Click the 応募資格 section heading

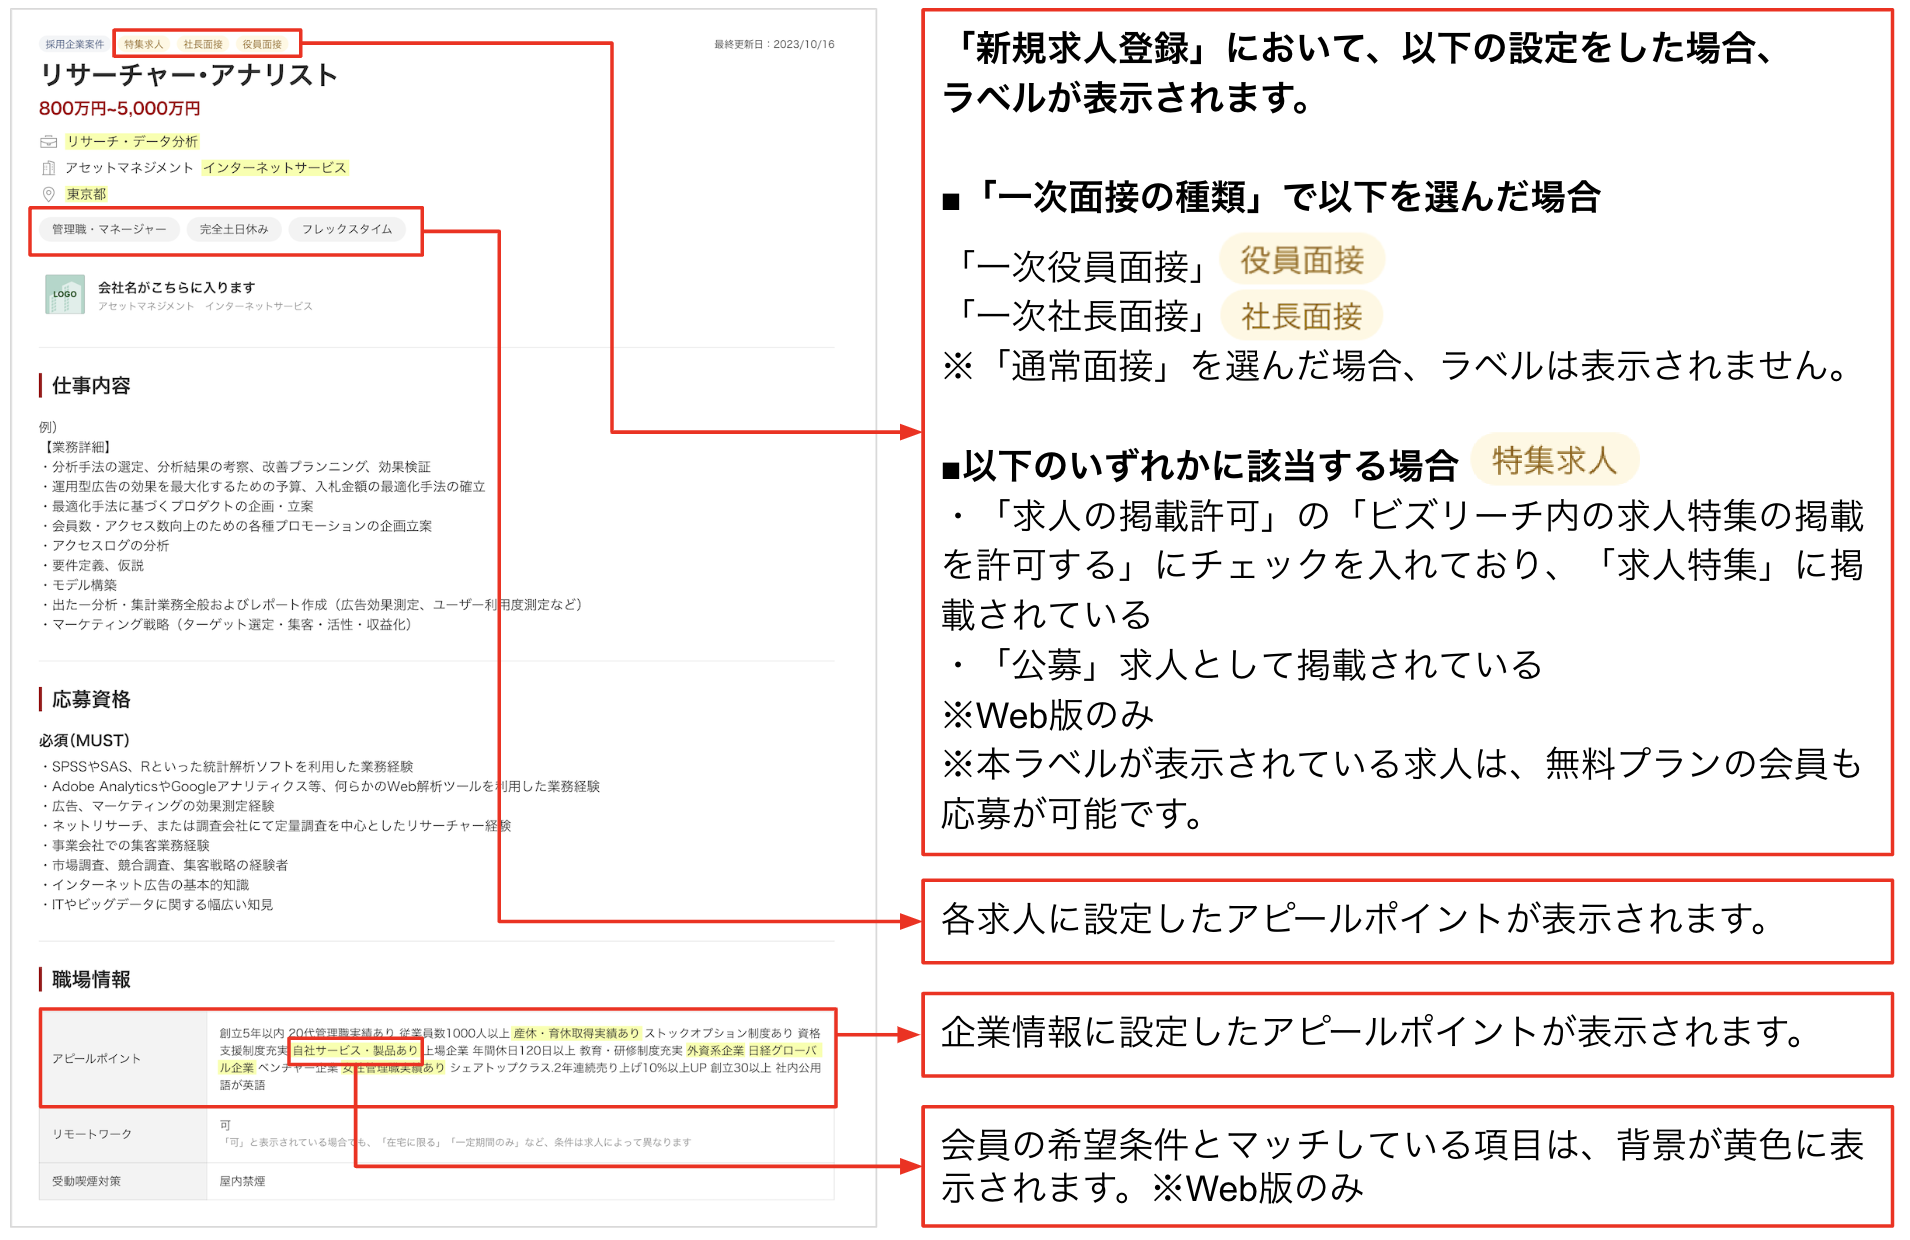coord(91,700)
